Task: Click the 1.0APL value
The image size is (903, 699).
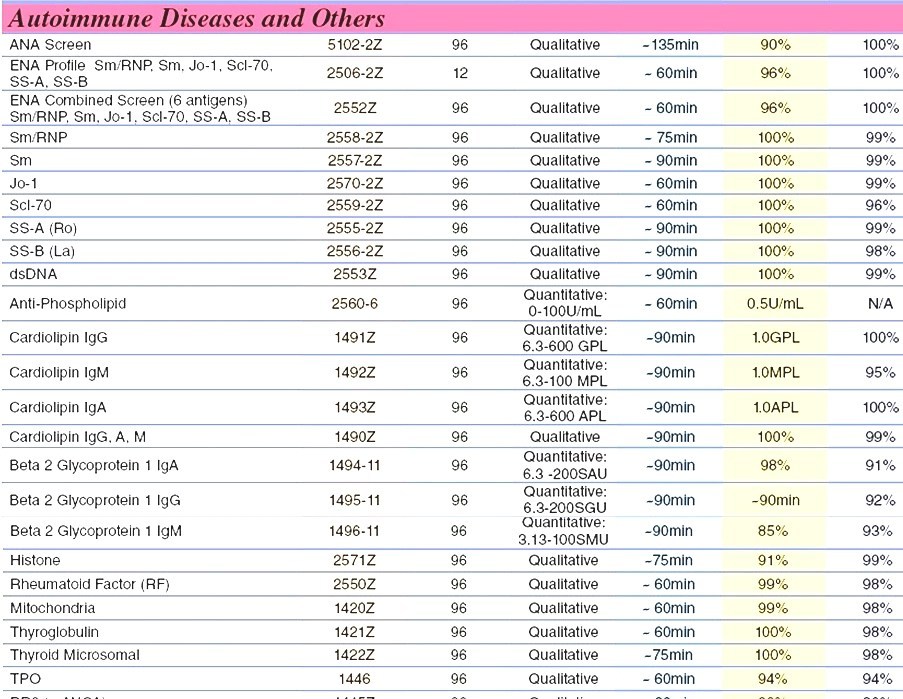Action: tap(776, 408)
